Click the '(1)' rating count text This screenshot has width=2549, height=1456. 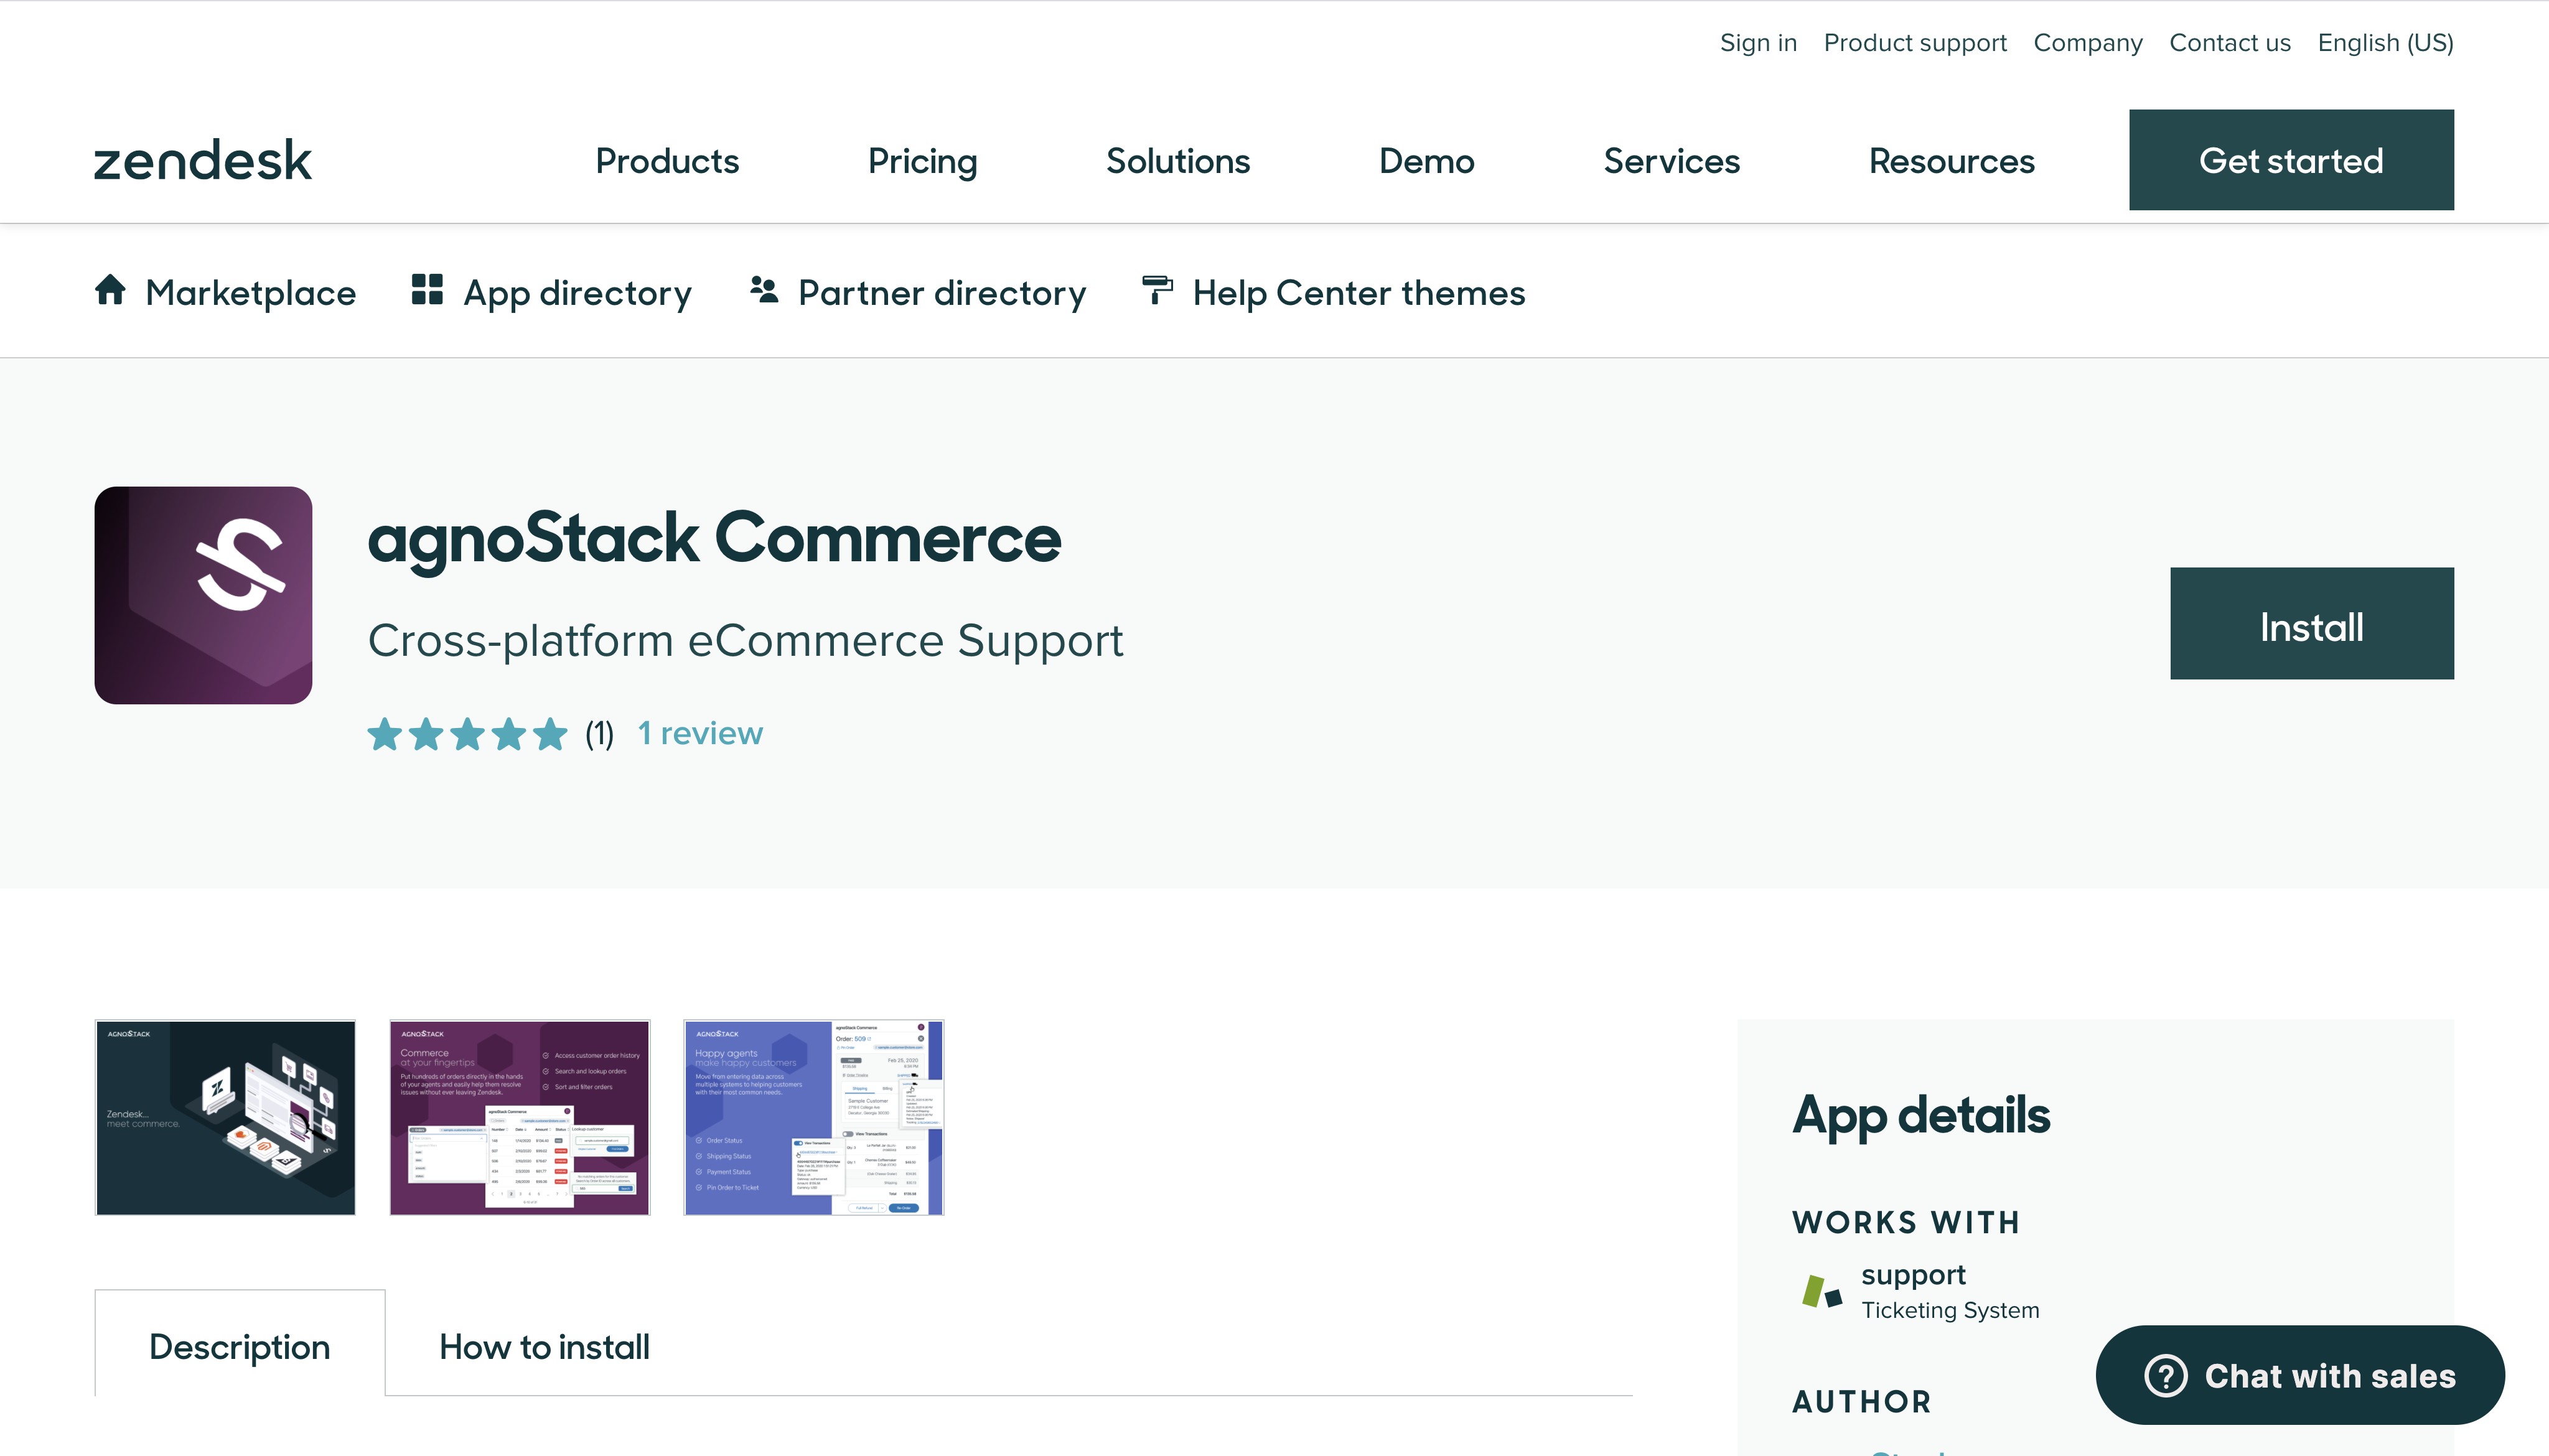click(600, 735)
